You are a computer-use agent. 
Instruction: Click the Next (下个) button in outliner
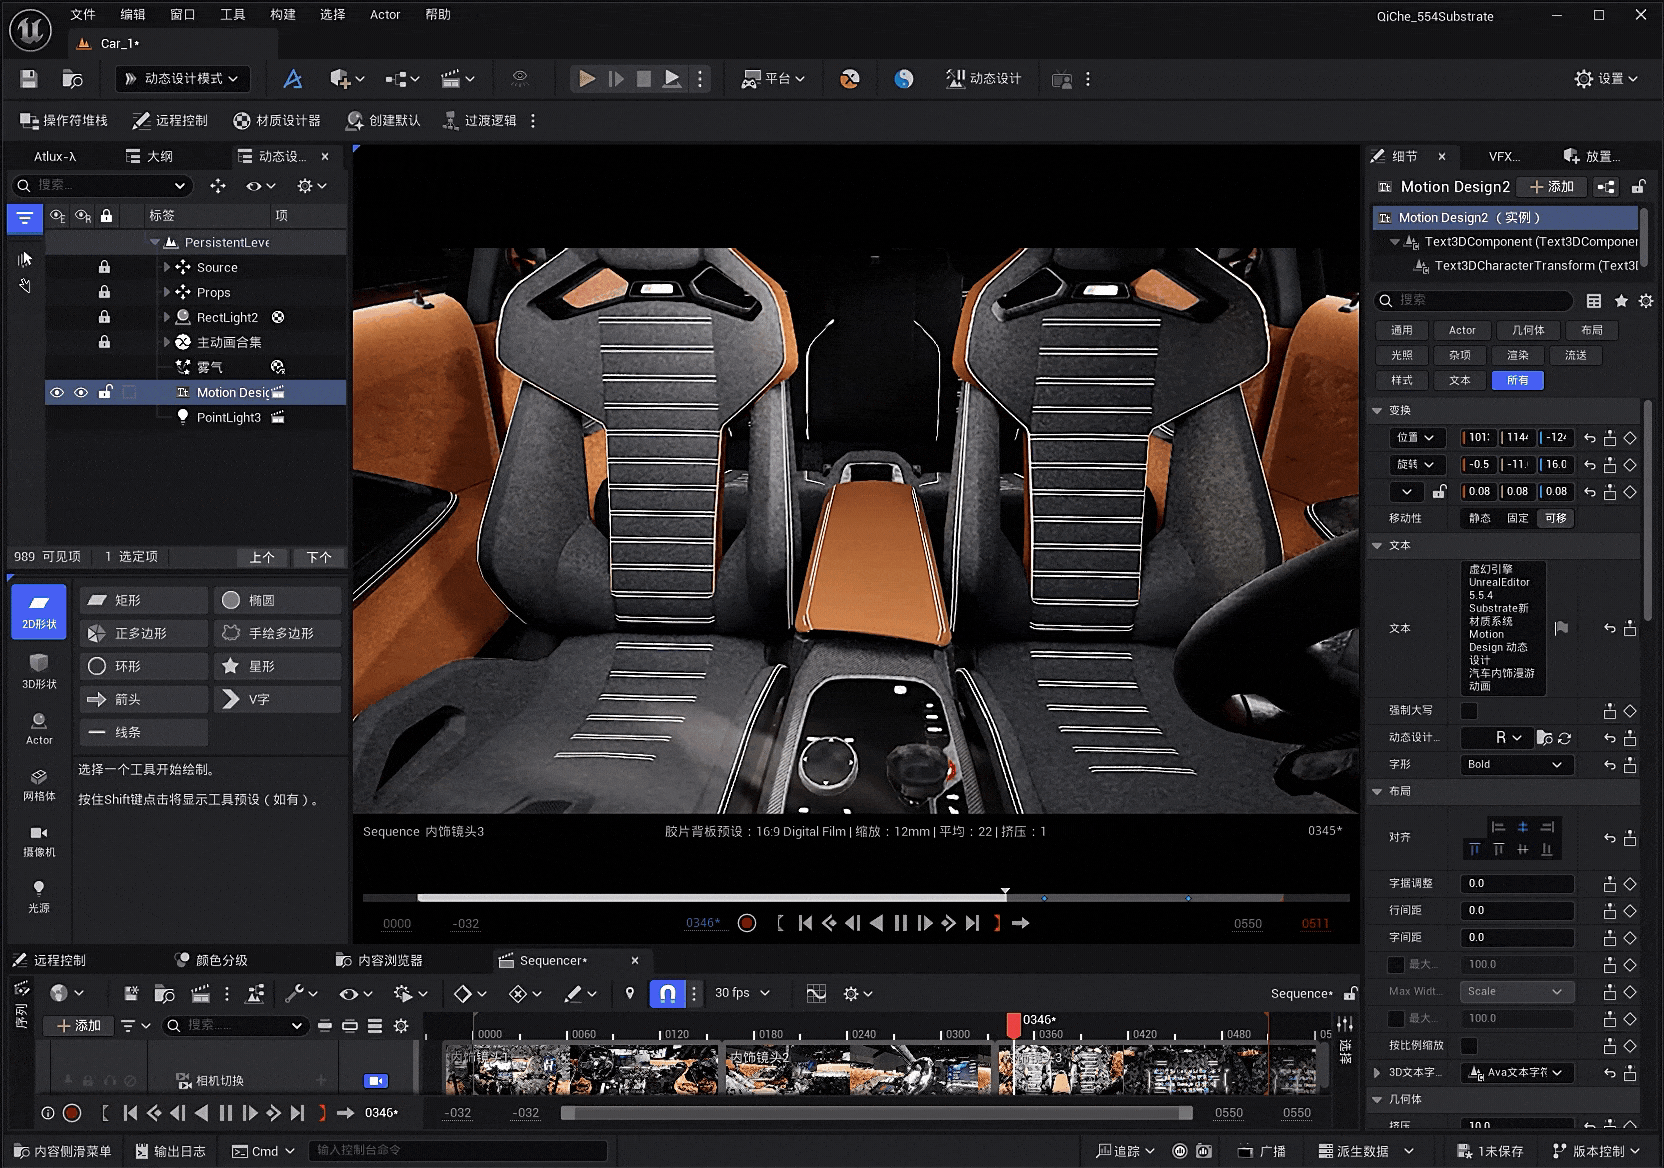coord(319,557)
